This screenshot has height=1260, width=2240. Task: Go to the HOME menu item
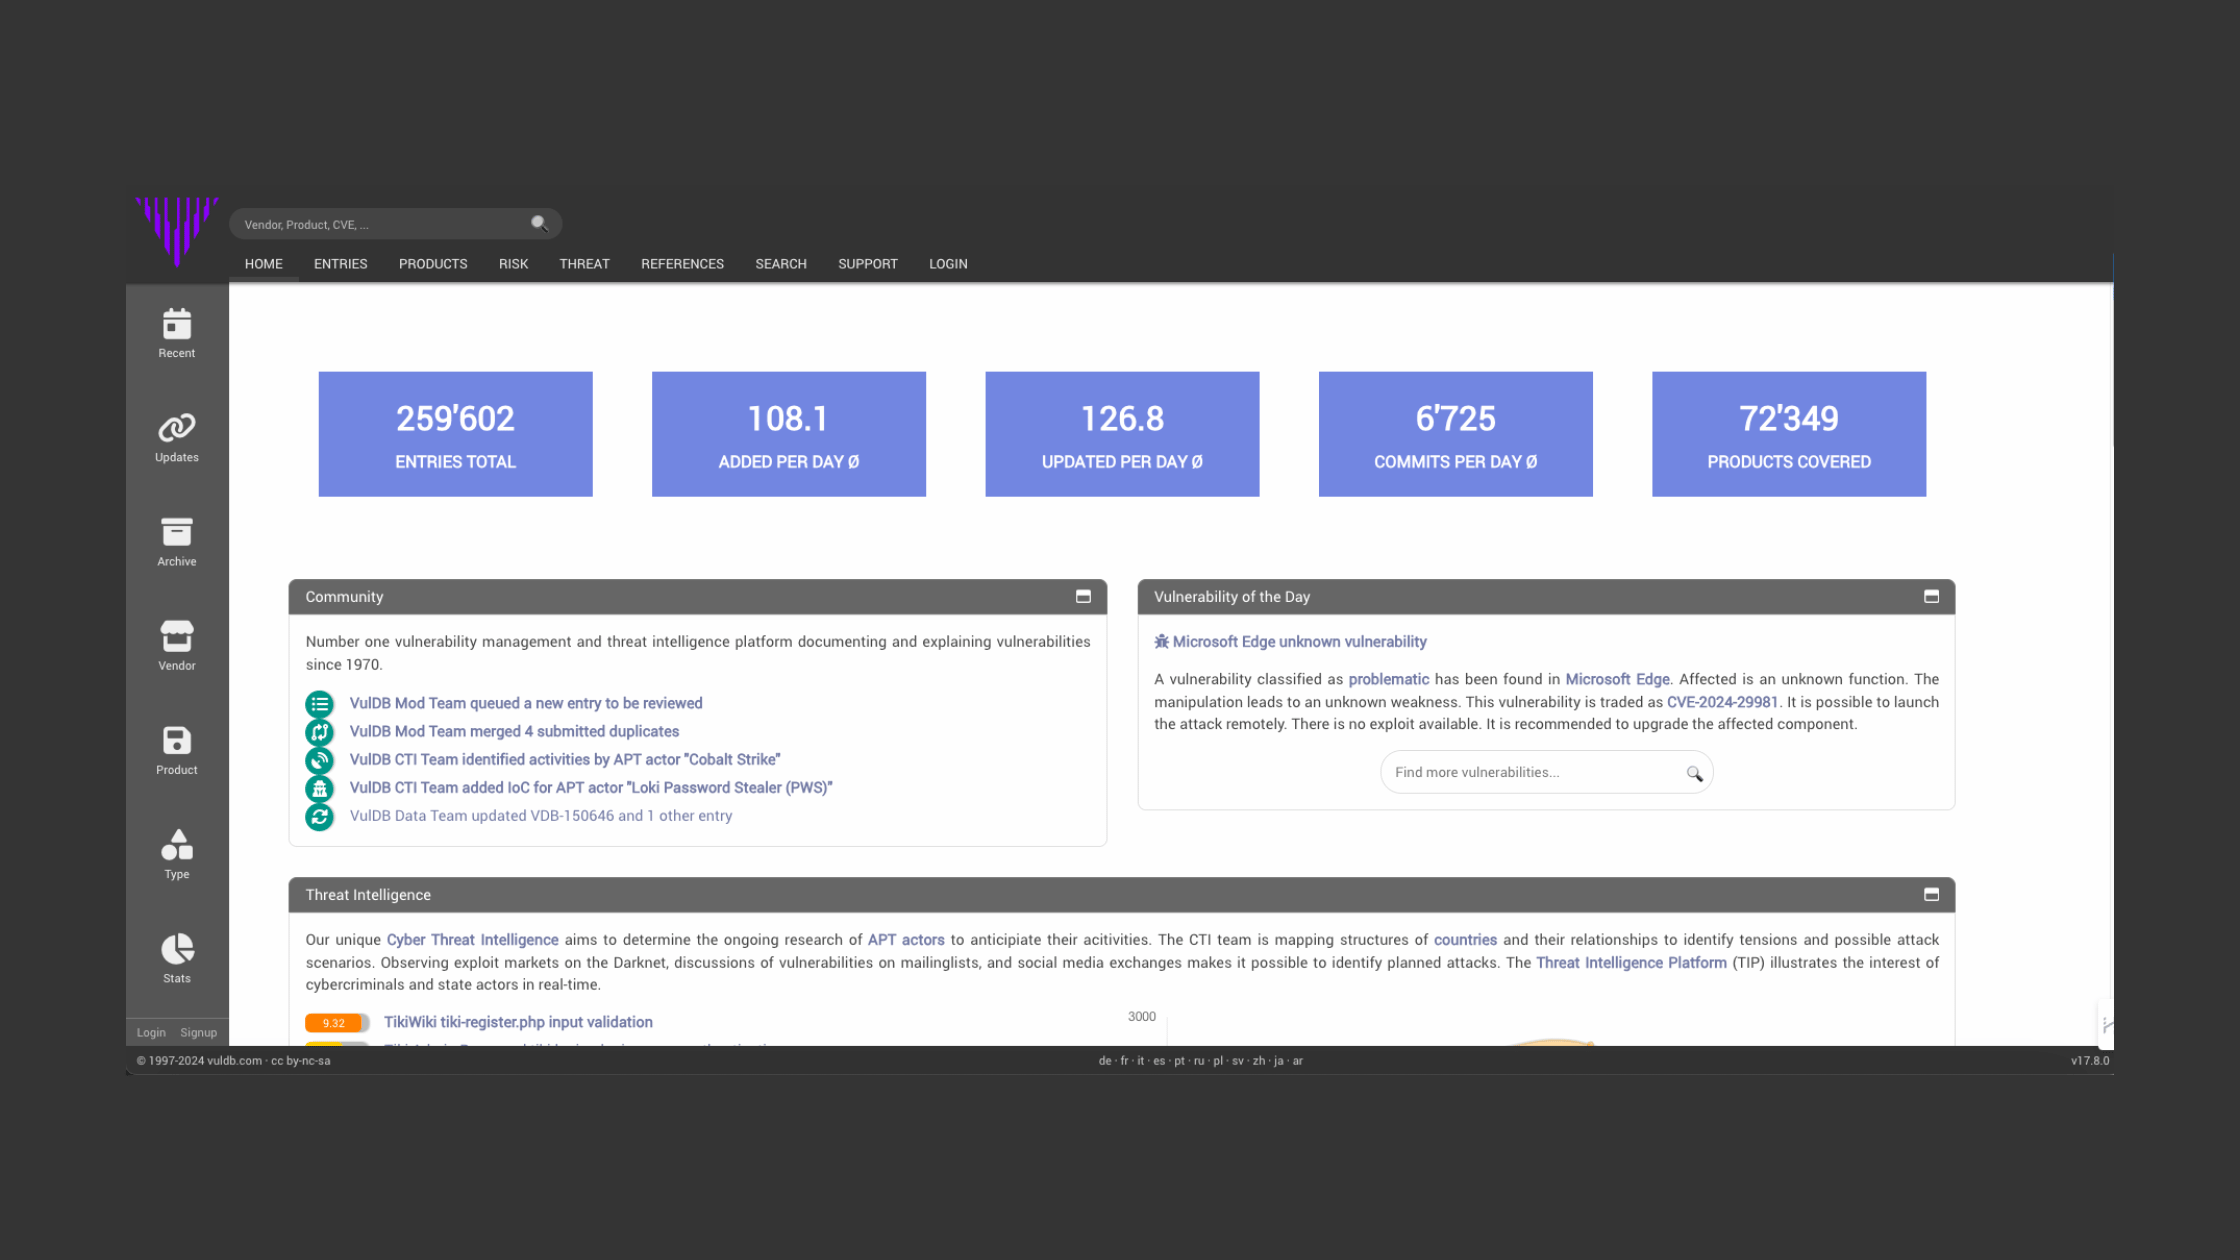264,264
